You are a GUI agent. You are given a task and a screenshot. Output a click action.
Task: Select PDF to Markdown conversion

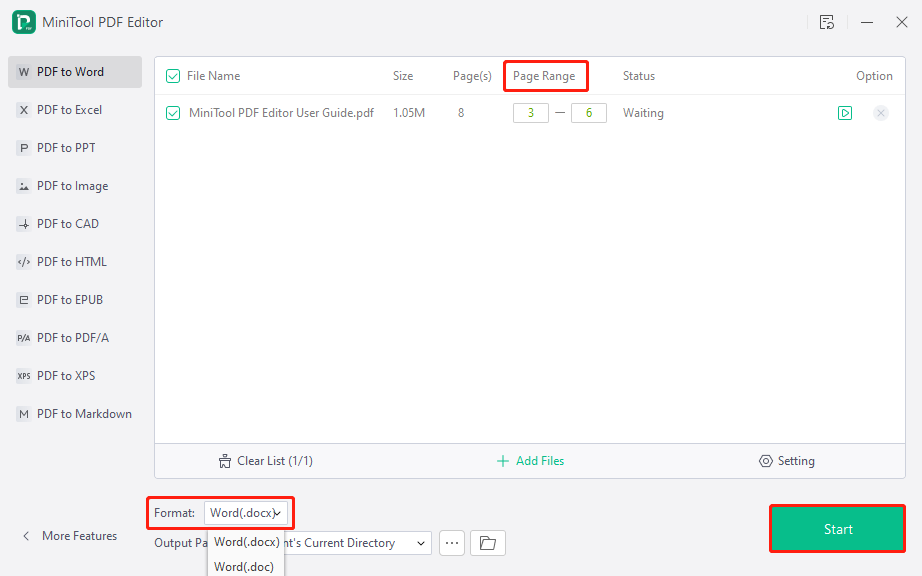[x=75, y=414]
